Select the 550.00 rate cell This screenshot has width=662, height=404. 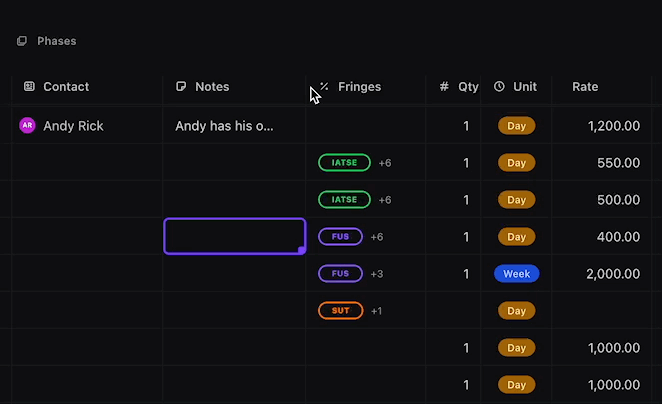[x=602, y=163]
